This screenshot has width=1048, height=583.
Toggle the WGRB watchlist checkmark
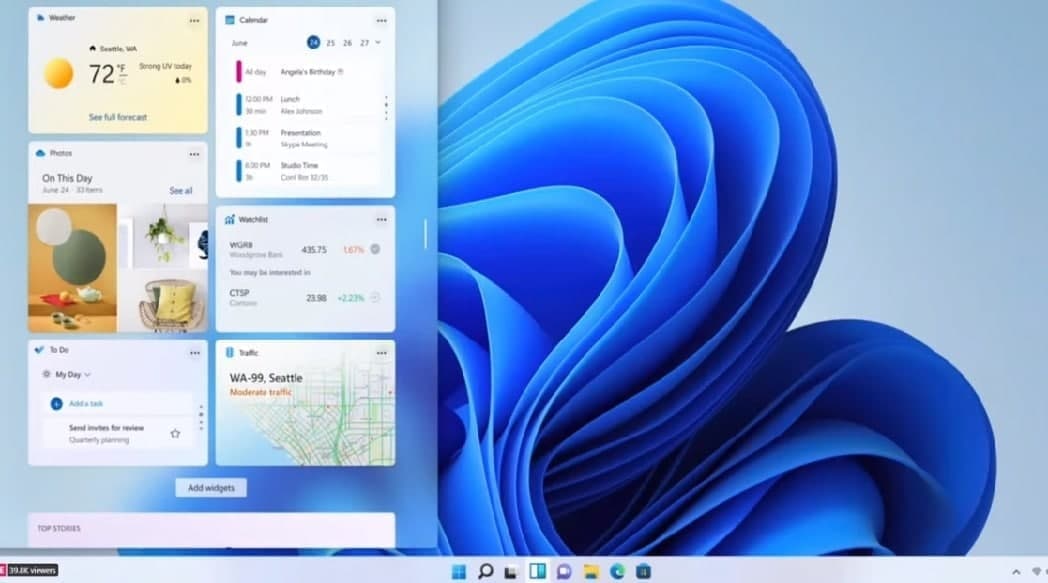coord(375,249)
